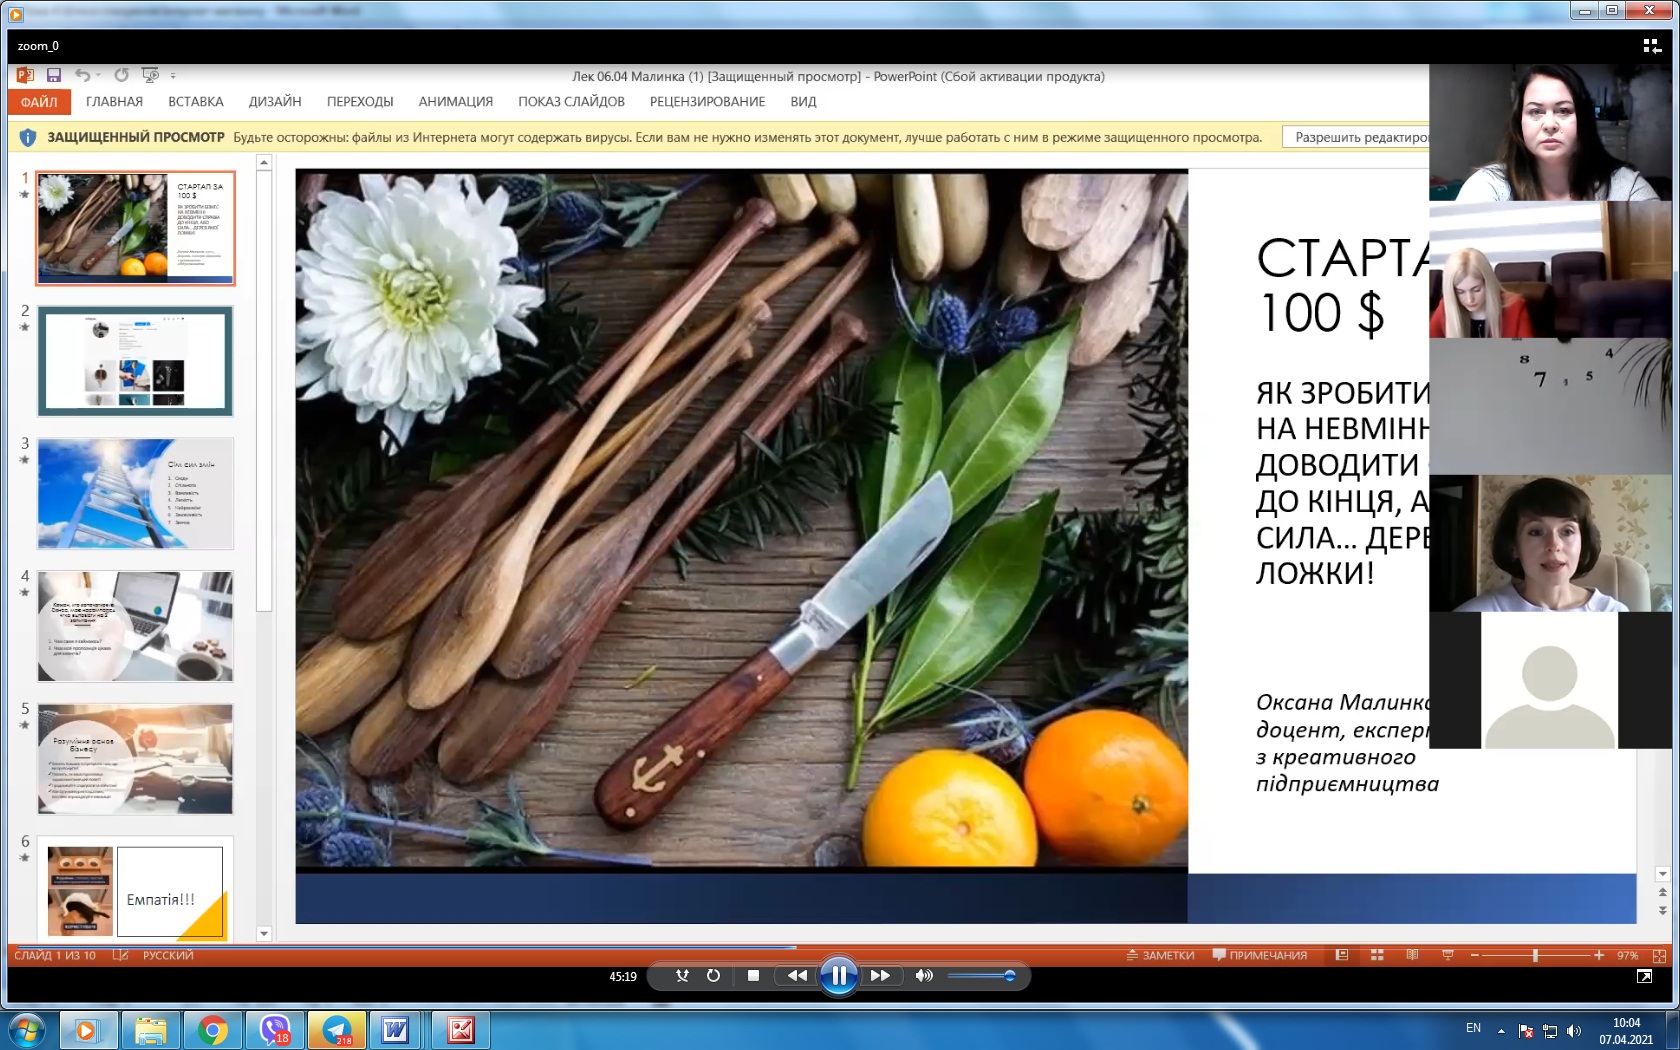
Task: Click the Разрешить редактирование button
Action: click(x=1360, y=137)
